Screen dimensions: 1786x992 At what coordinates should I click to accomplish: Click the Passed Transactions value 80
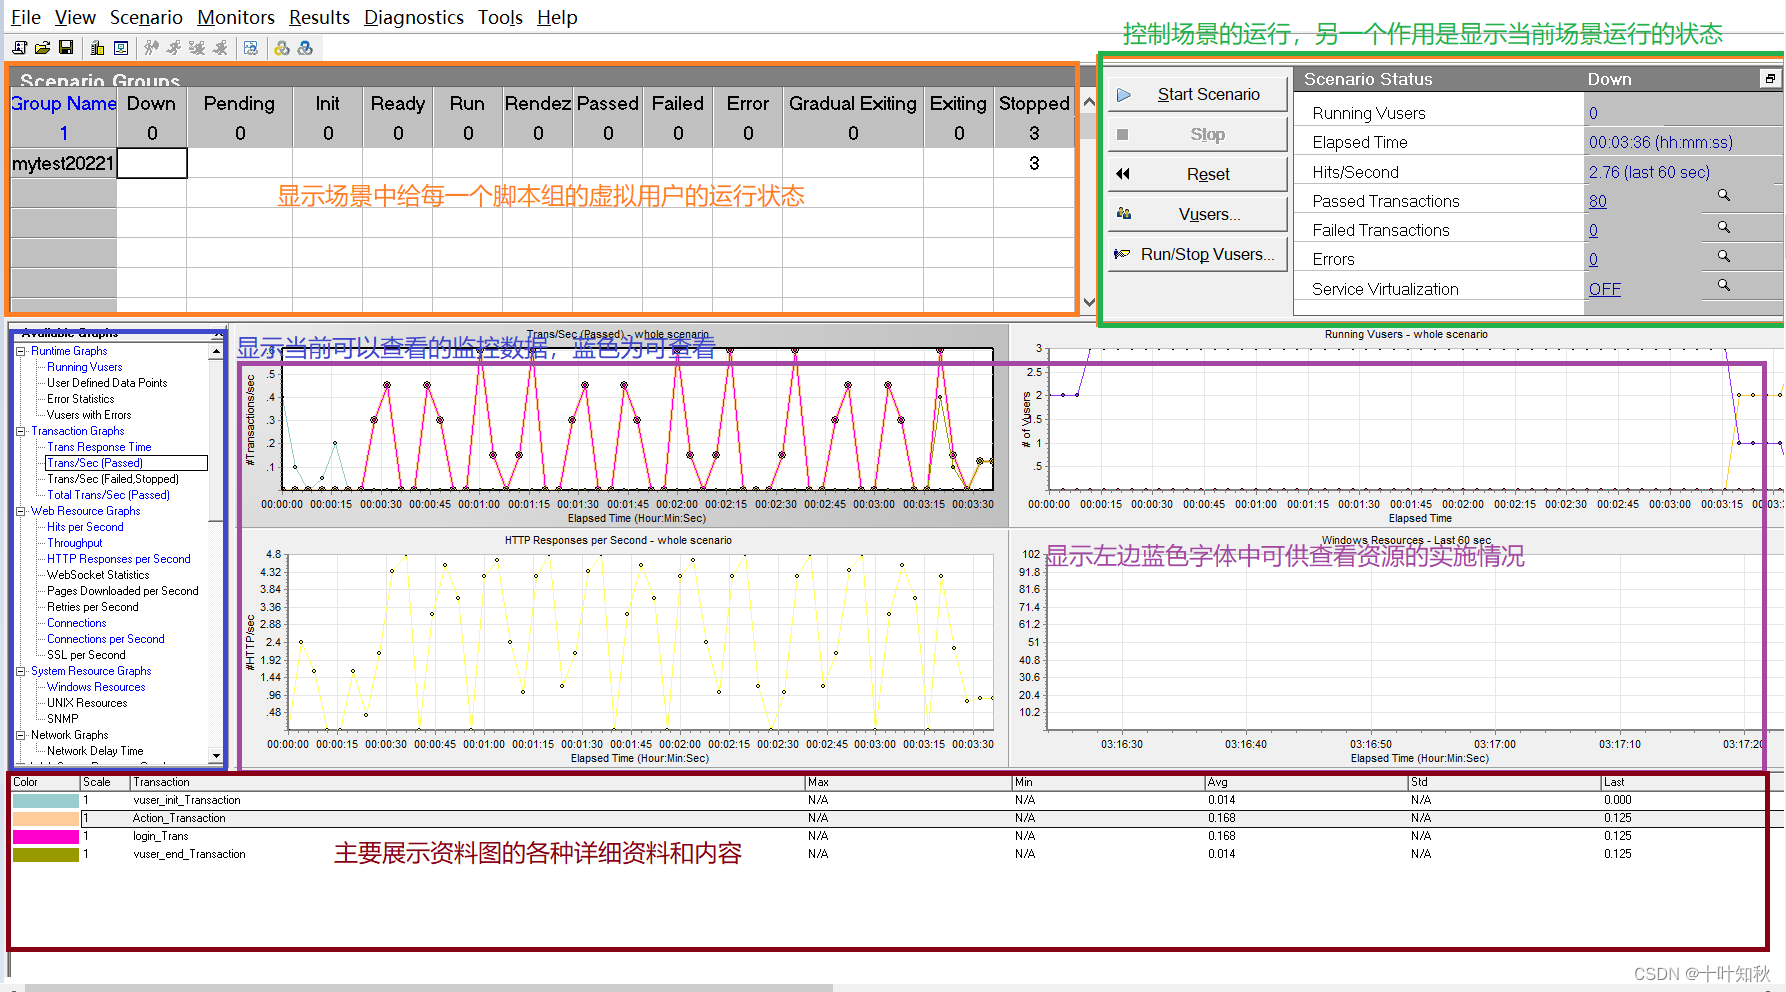1597,201
